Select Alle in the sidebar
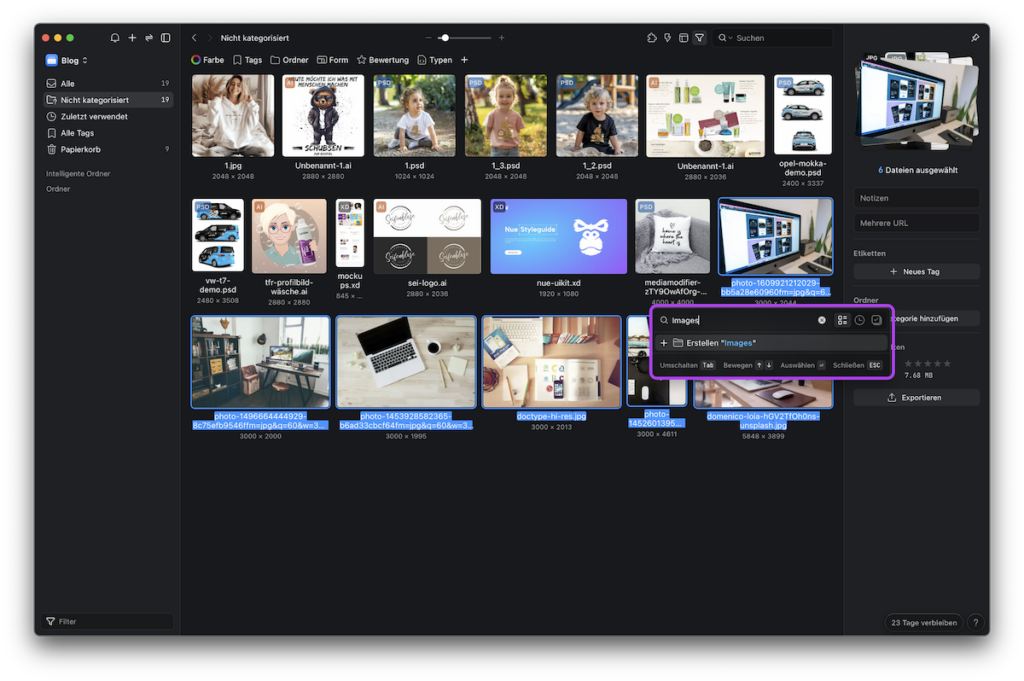 tap(108, 84)
